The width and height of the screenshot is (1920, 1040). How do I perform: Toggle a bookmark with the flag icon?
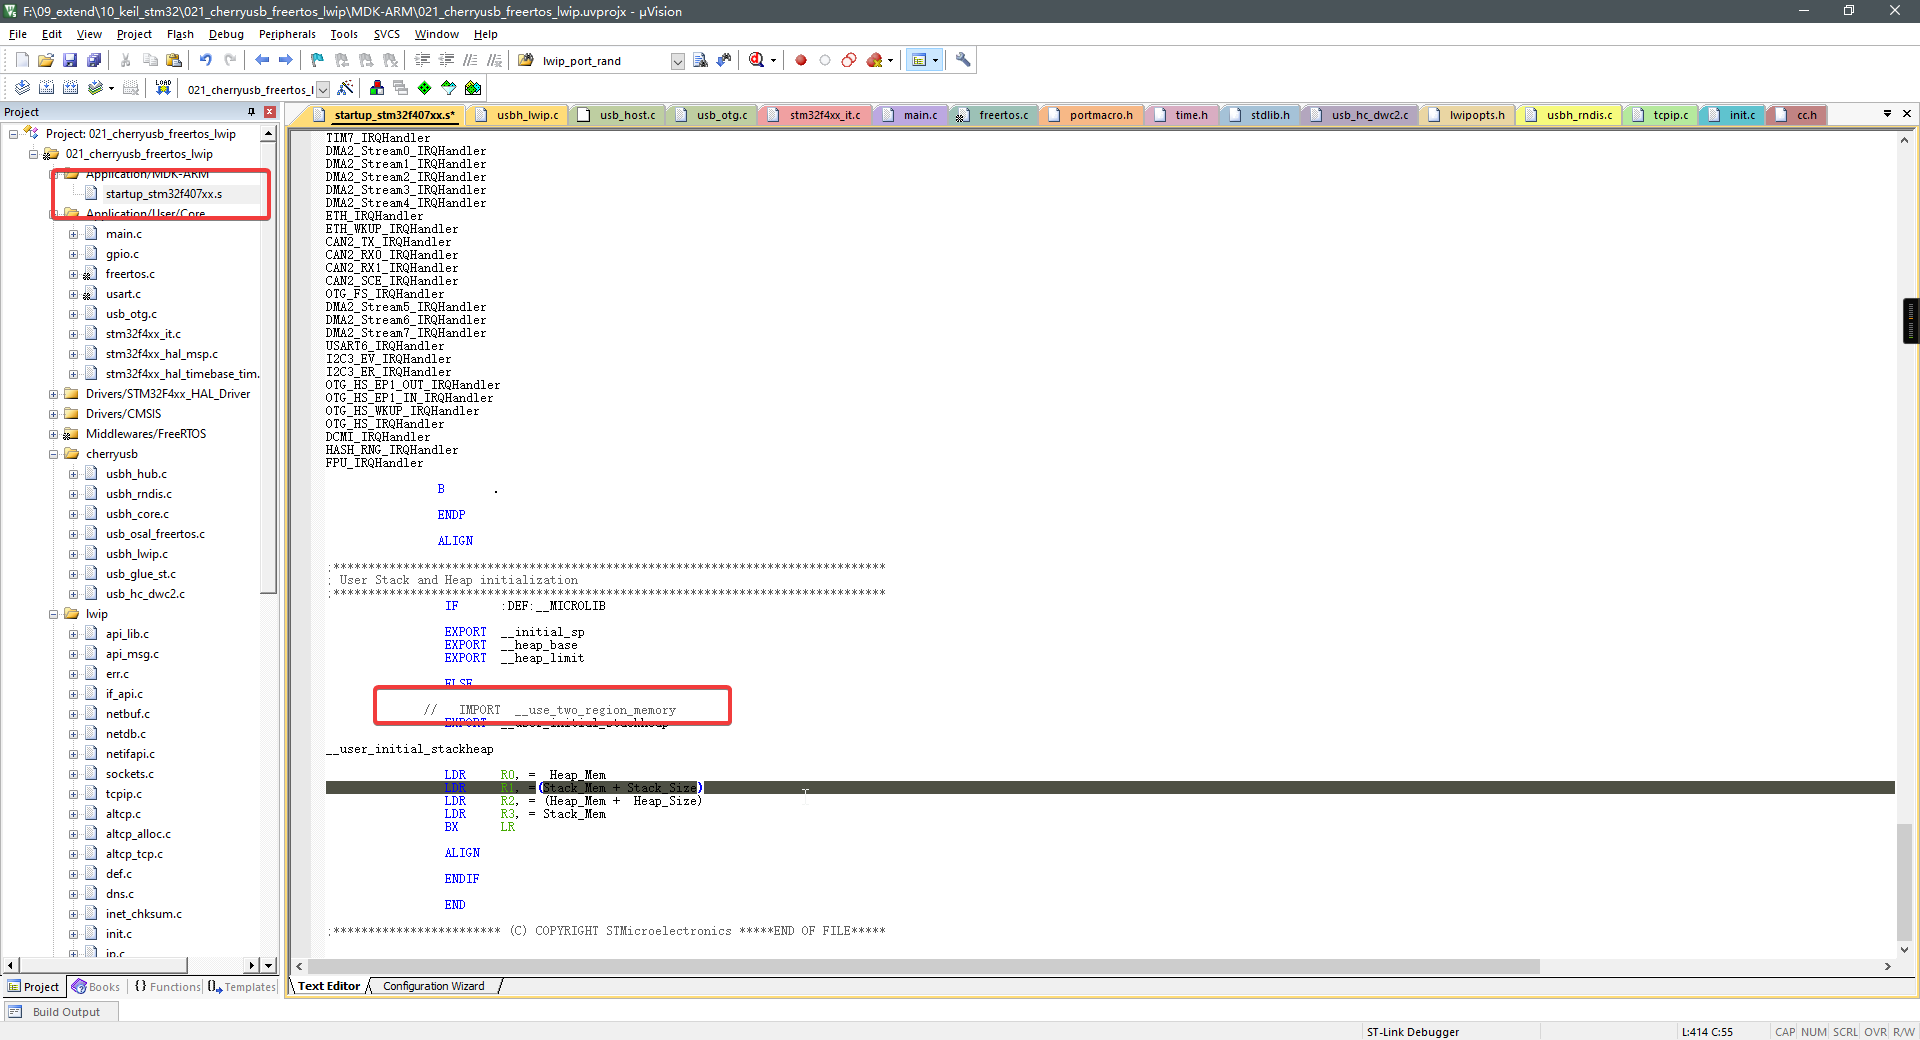pos(316,60)
